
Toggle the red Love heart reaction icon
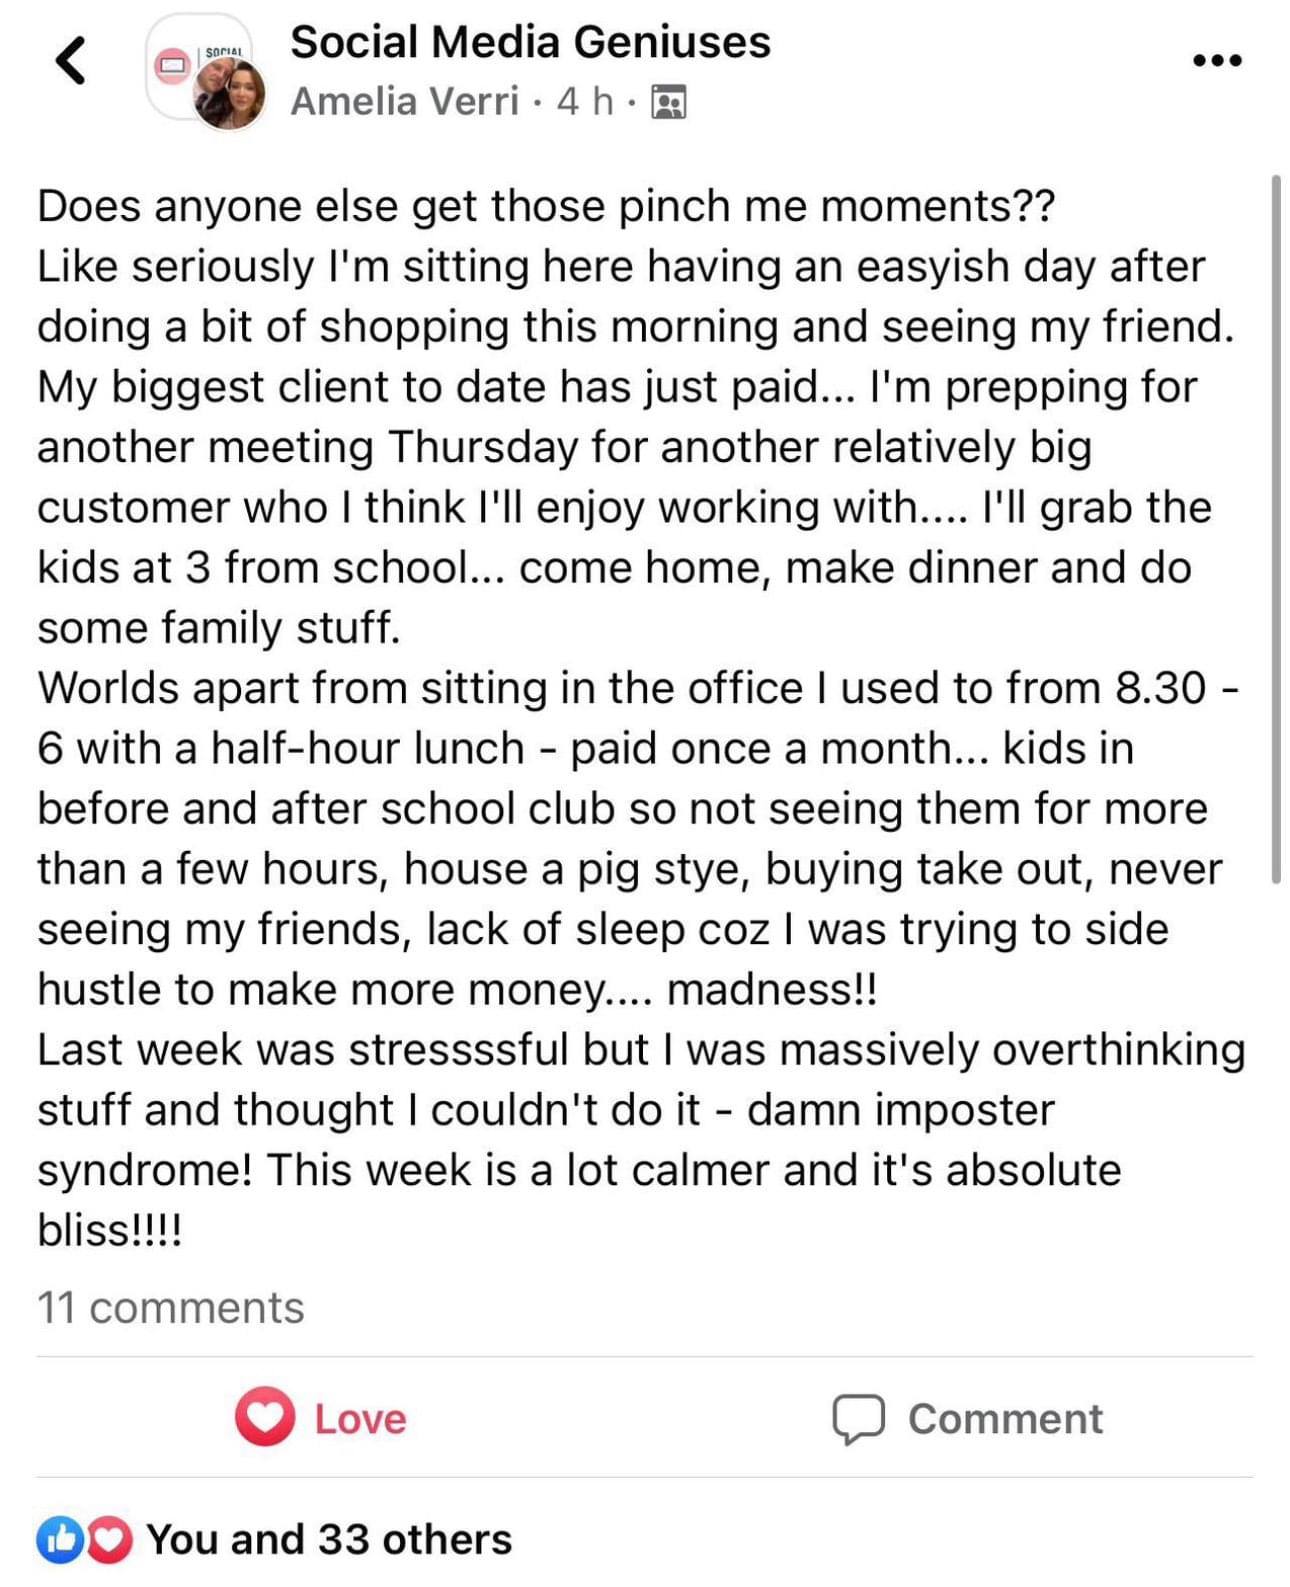click(x=265, y=1416)
